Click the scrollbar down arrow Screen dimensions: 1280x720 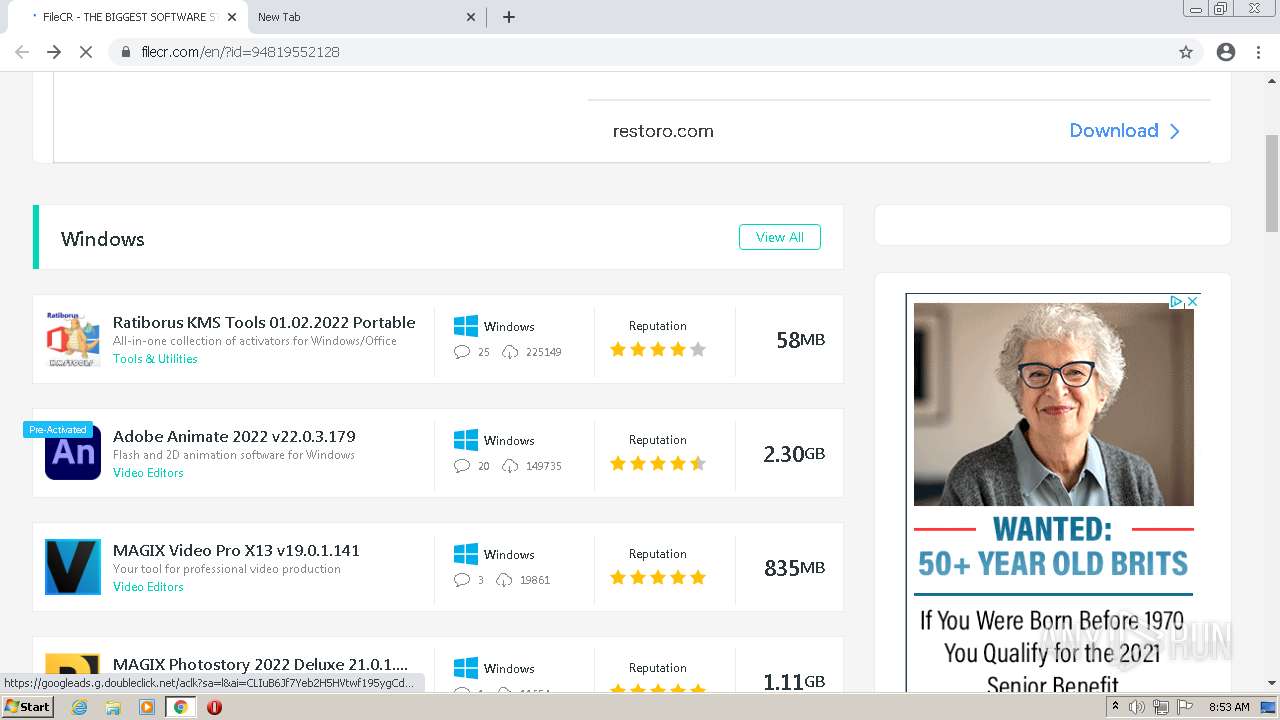click(x=1272, y=683)
